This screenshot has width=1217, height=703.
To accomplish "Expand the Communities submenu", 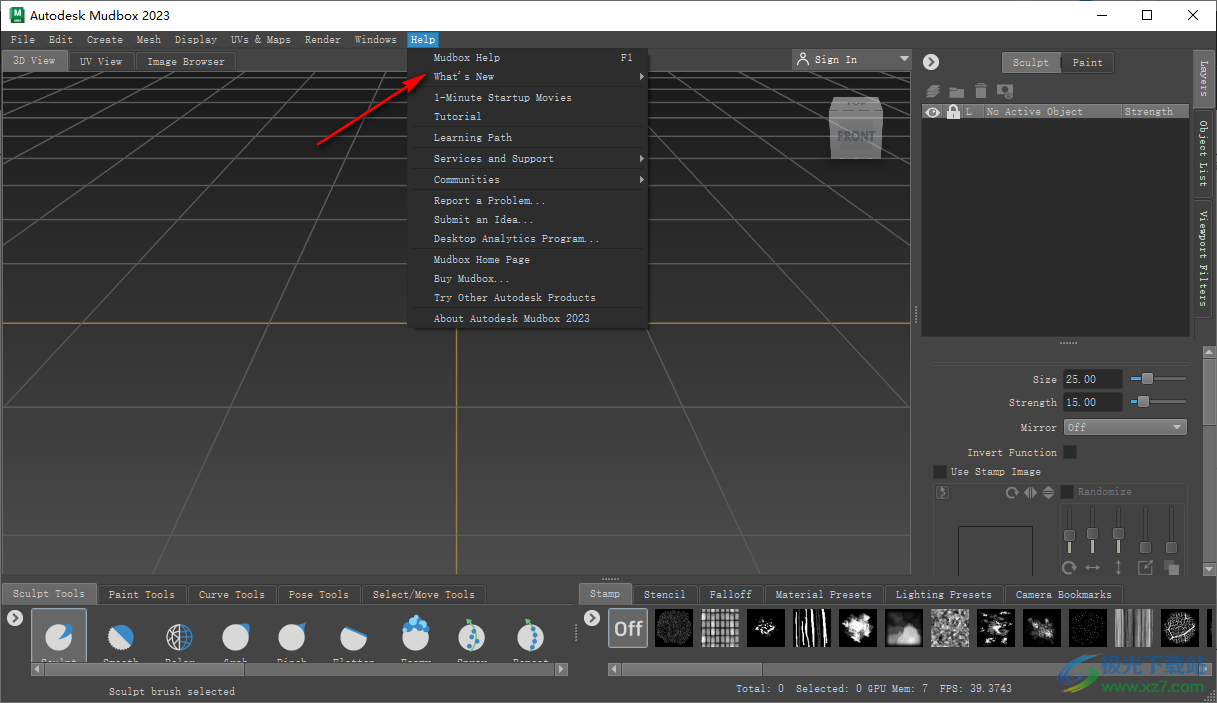I will 529,180.
